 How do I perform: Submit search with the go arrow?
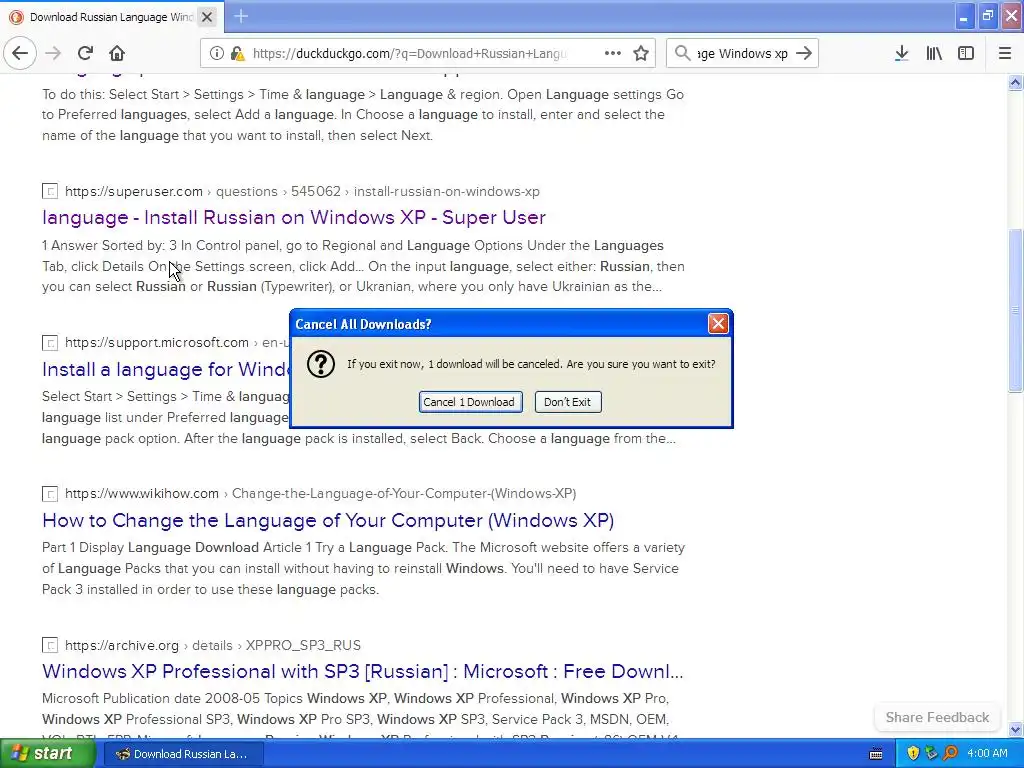804,53
